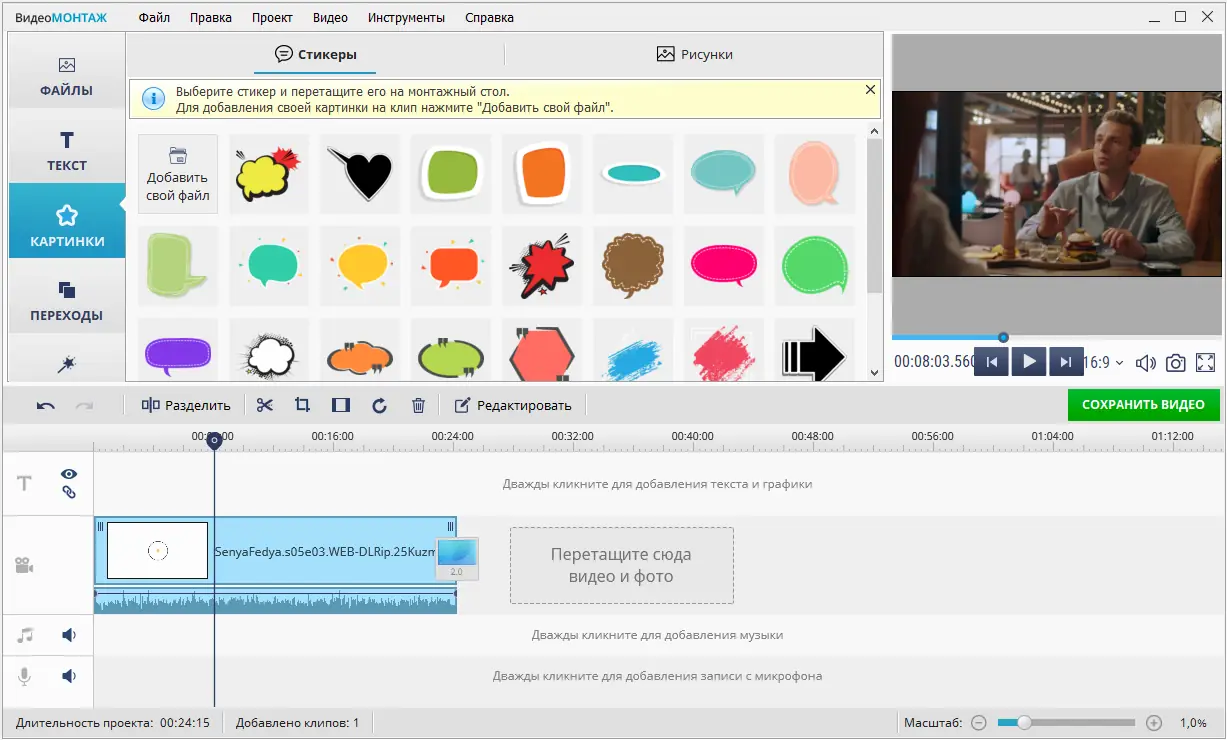Switch to the Рисунки tab
This screenshot has height=740, width=1227.
pos(695,54)
